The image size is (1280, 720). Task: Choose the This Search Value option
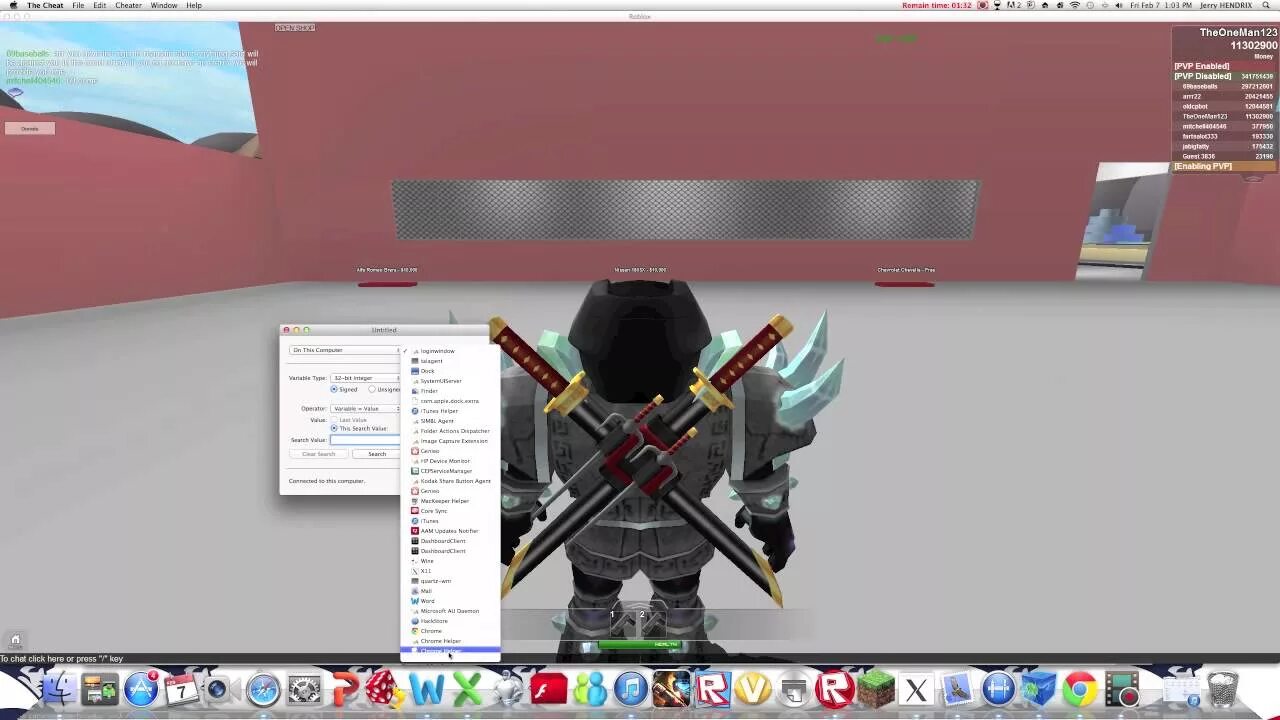point(334,428)
